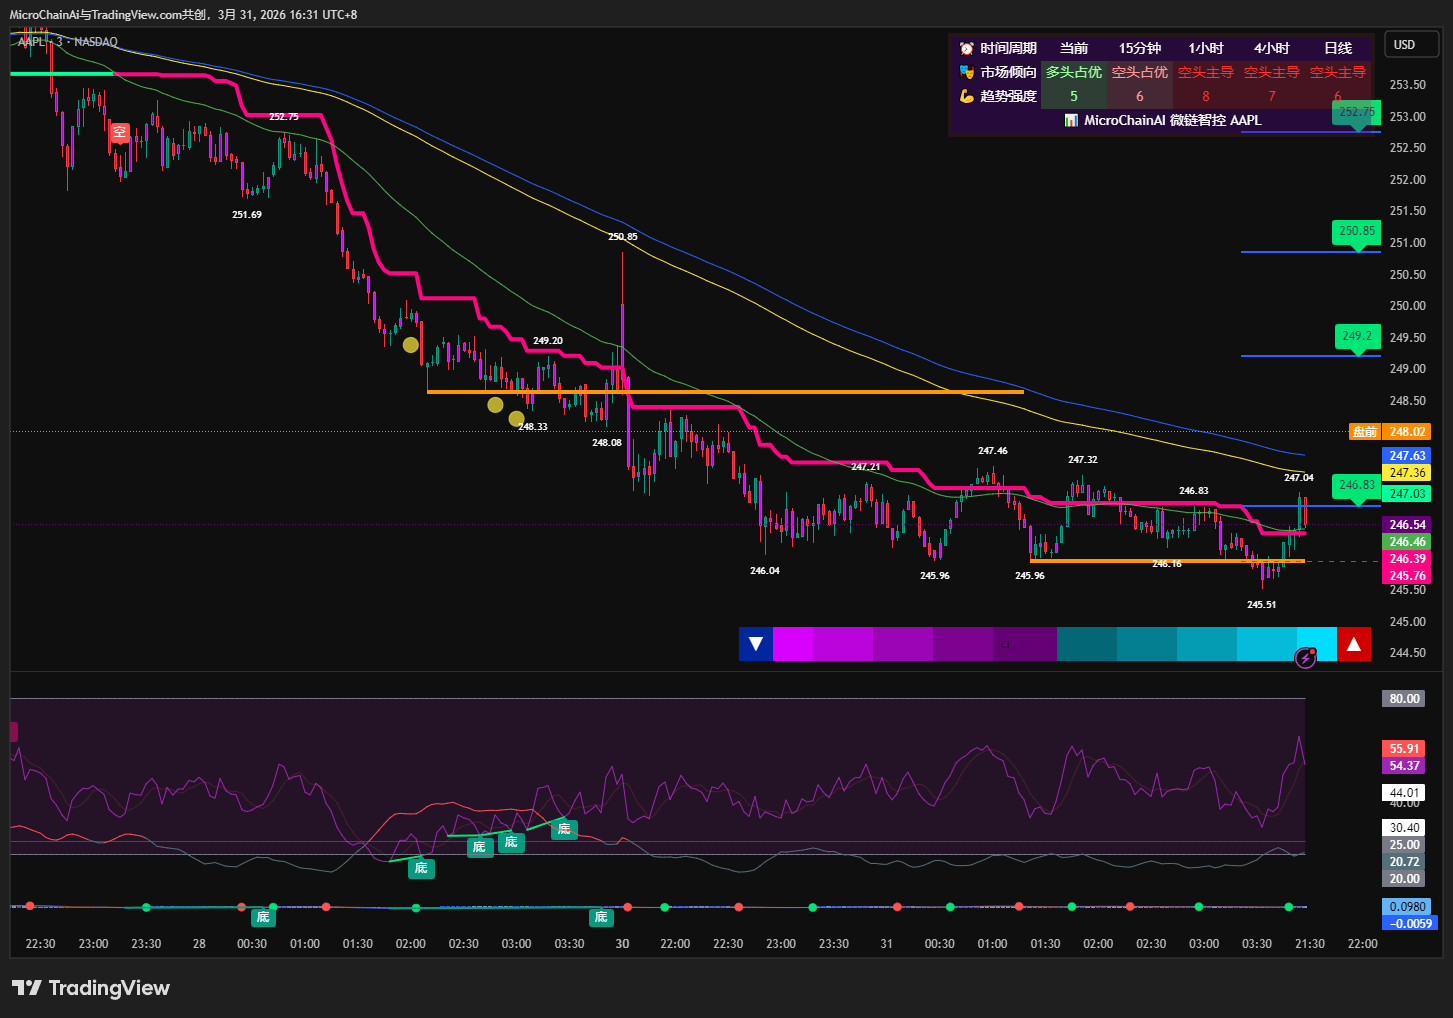The height and width of the screenshot is (1018, 1453).
Task: Click the leftmost yellow circle marker
Action: pos(410,345)
